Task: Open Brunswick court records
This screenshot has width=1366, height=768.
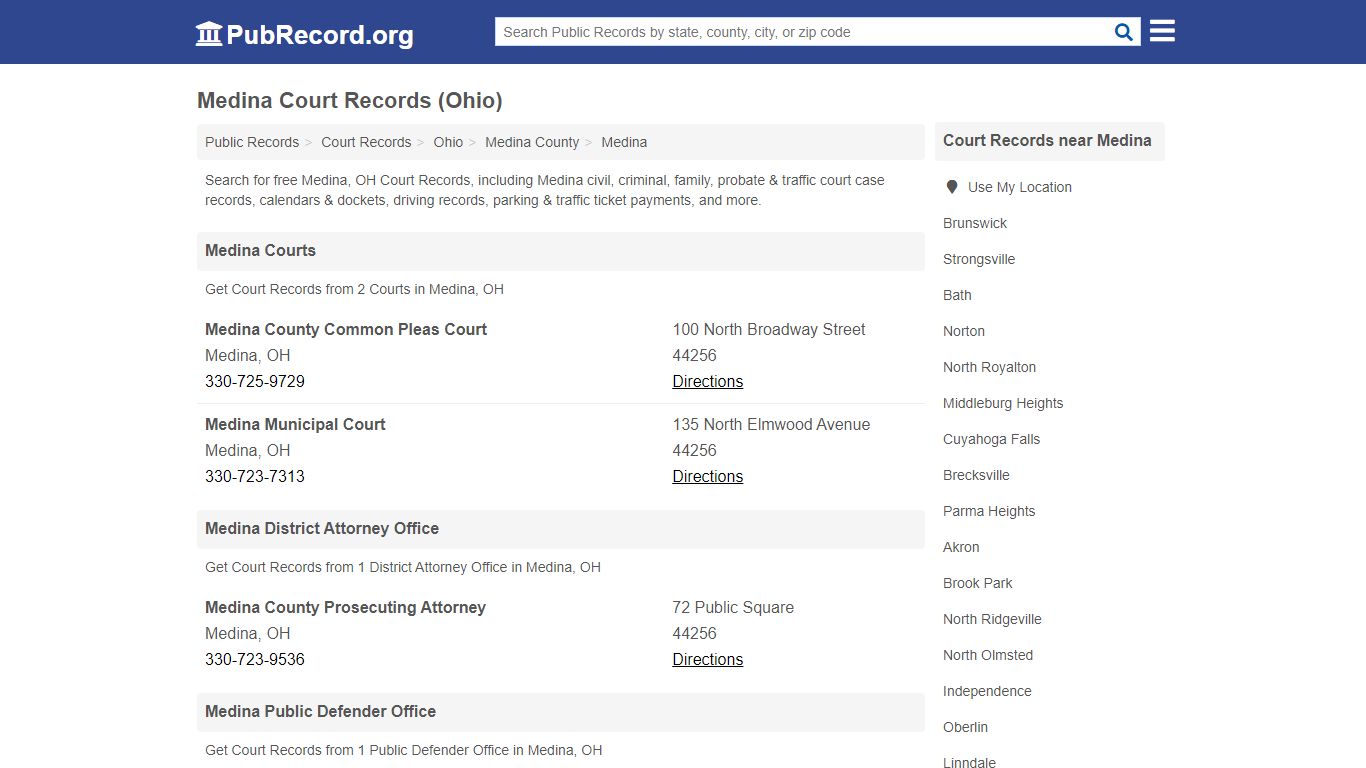Action: [975, 223]
